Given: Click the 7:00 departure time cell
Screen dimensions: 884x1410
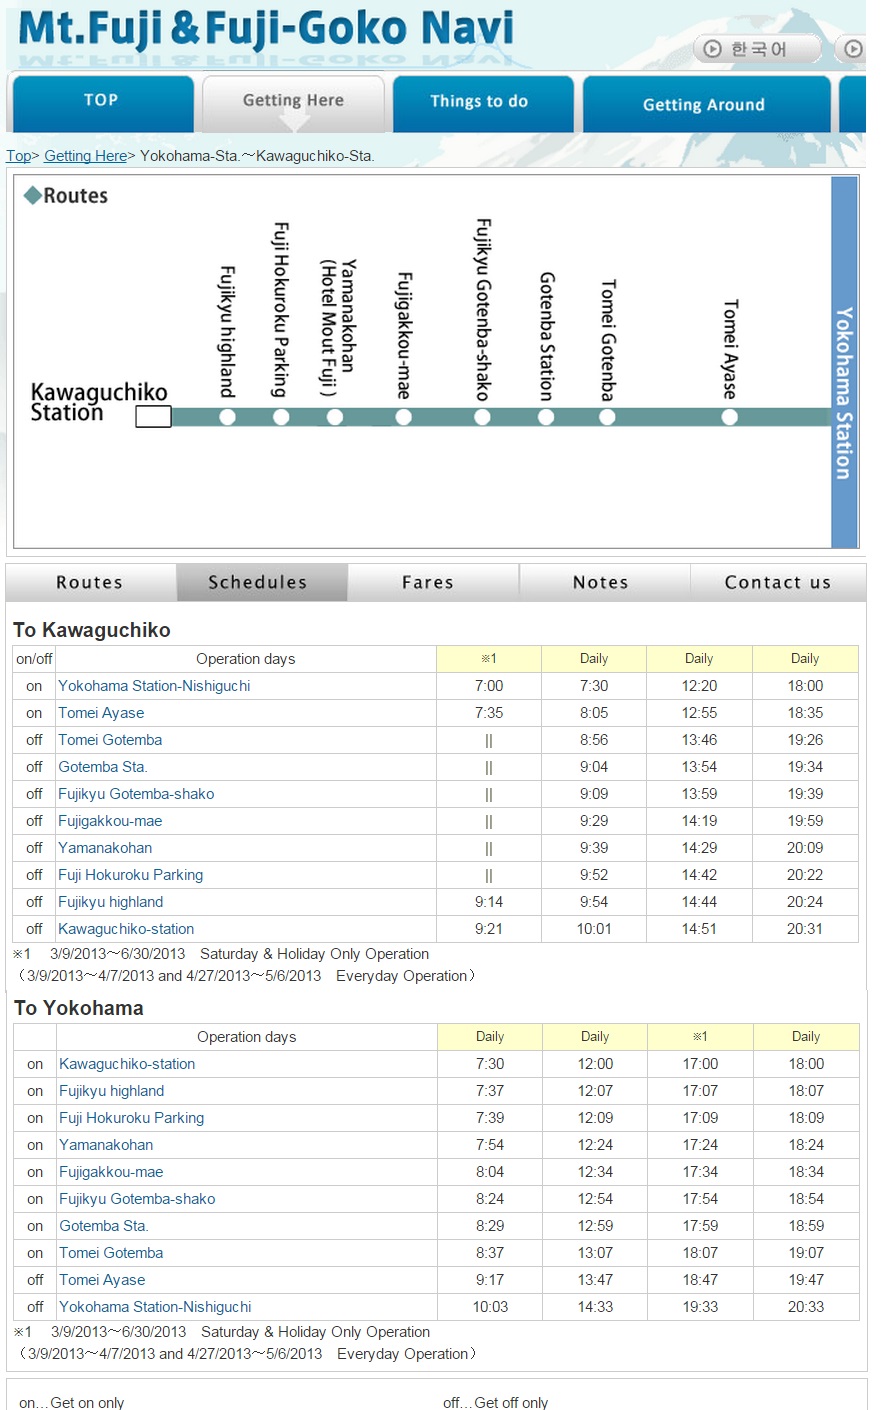Looking at the screenshot, I should click(x=489, y=686).
